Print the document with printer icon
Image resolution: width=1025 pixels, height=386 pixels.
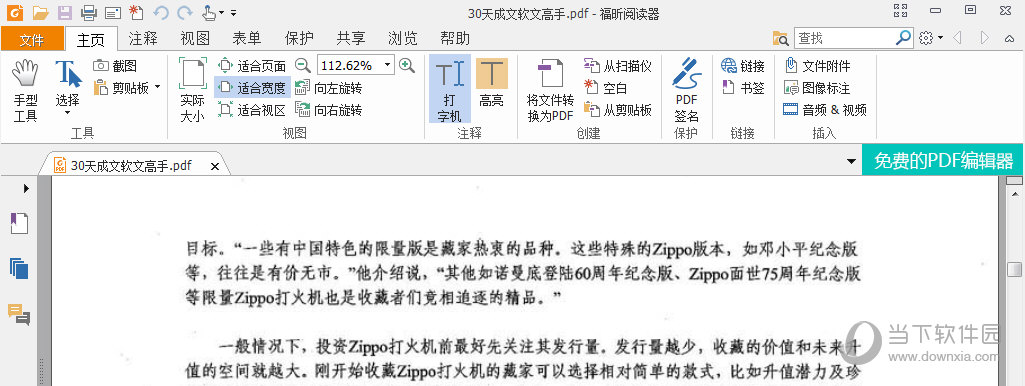[x=89, y=12]
